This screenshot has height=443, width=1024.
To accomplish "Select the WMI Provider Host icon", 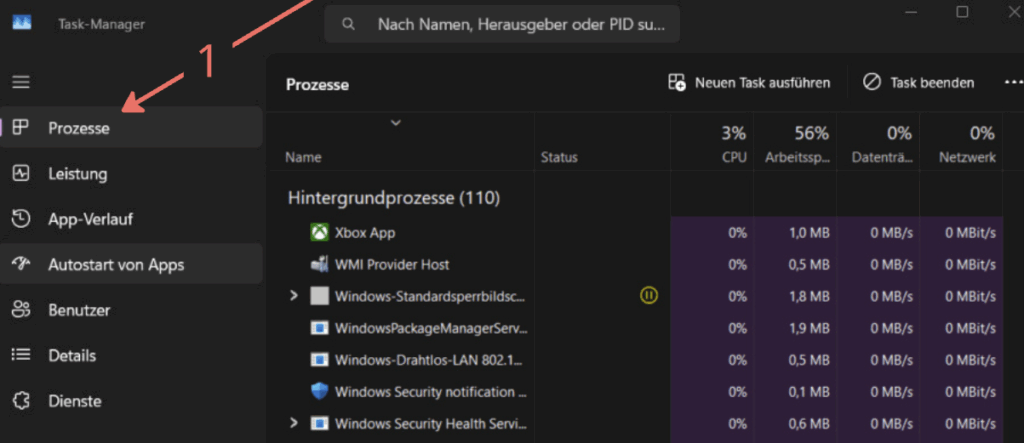I will [x=319, y=265].
